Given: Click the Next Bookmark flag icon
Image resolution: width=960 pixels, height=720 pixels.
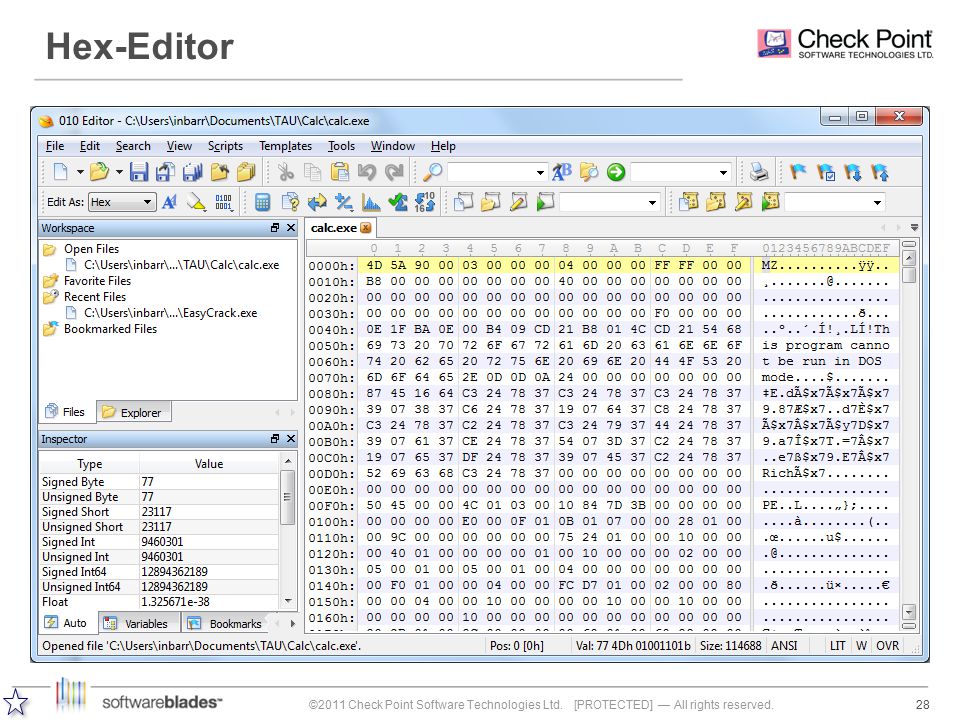Looking at the screenshot, I should 853,172.
